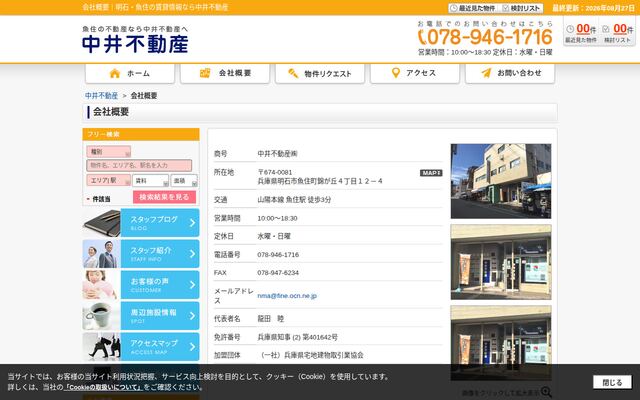640x400 pixels.
Task: Click the 中井不動産 breadcrumb link
Action: click(101, 96)
